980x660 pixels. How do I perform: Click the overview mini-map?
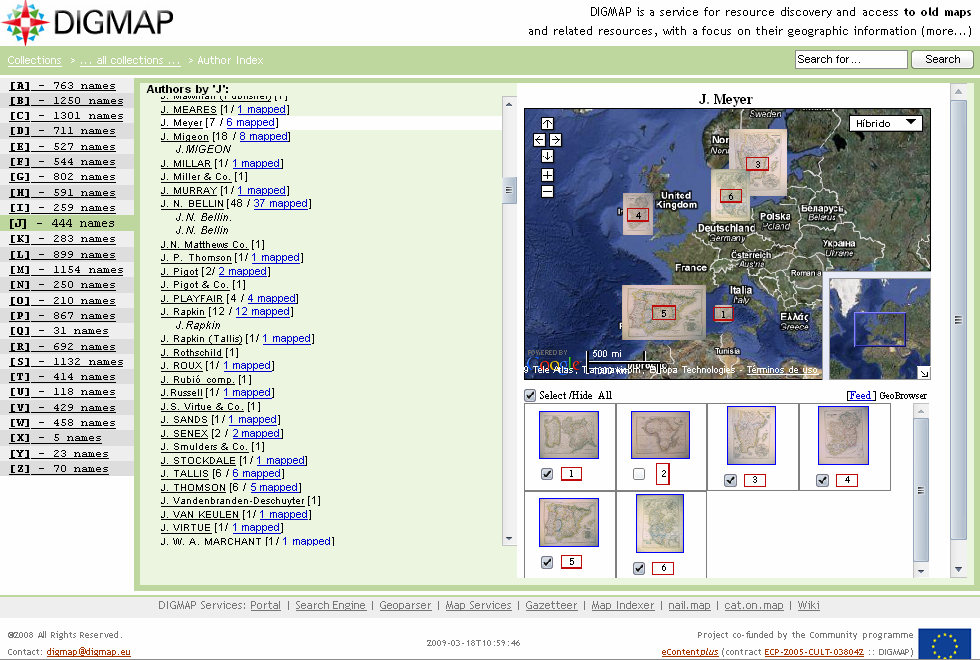click(x=879, y=329)
